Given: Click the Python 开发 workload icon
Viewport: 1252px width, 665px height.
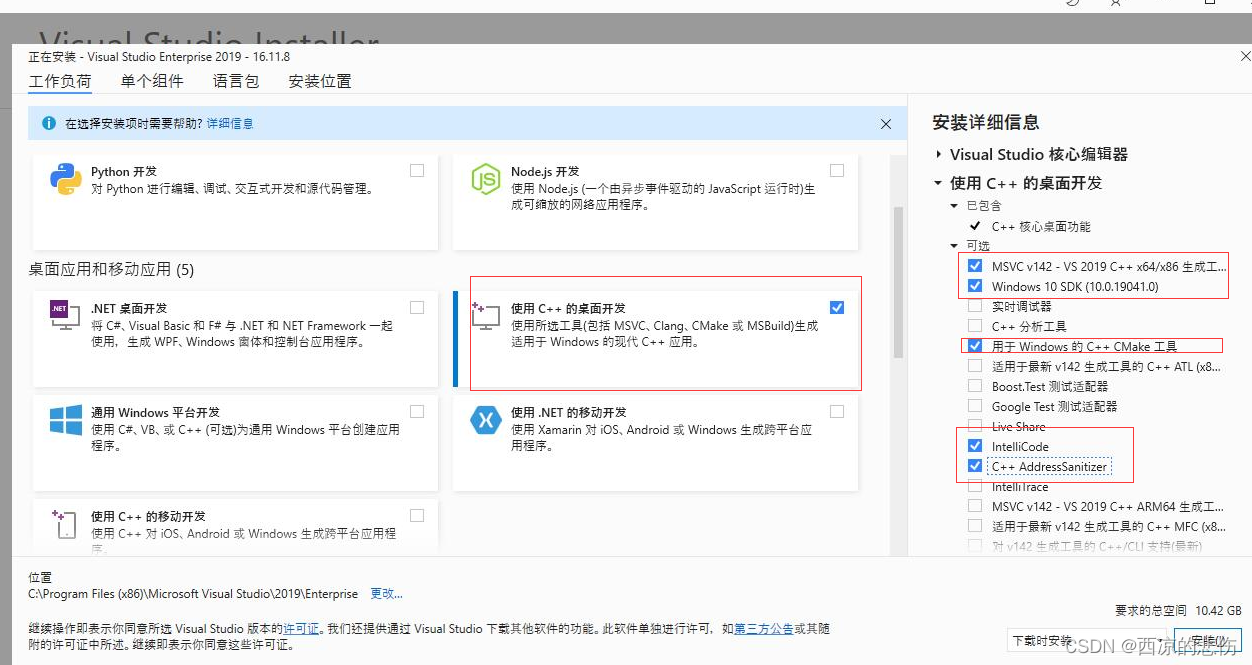Looking at the screenshot, I should click(65, 179).
